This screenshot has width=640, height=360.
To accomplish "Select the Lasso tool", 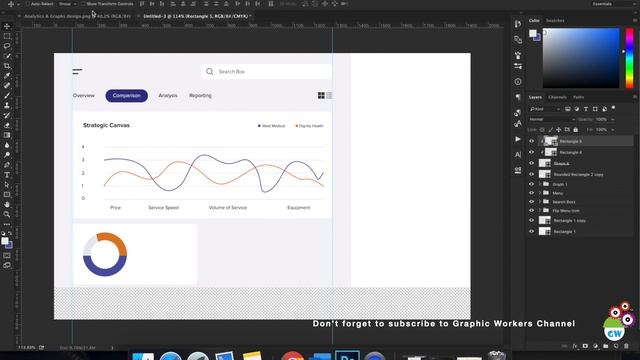I will 7,46.
